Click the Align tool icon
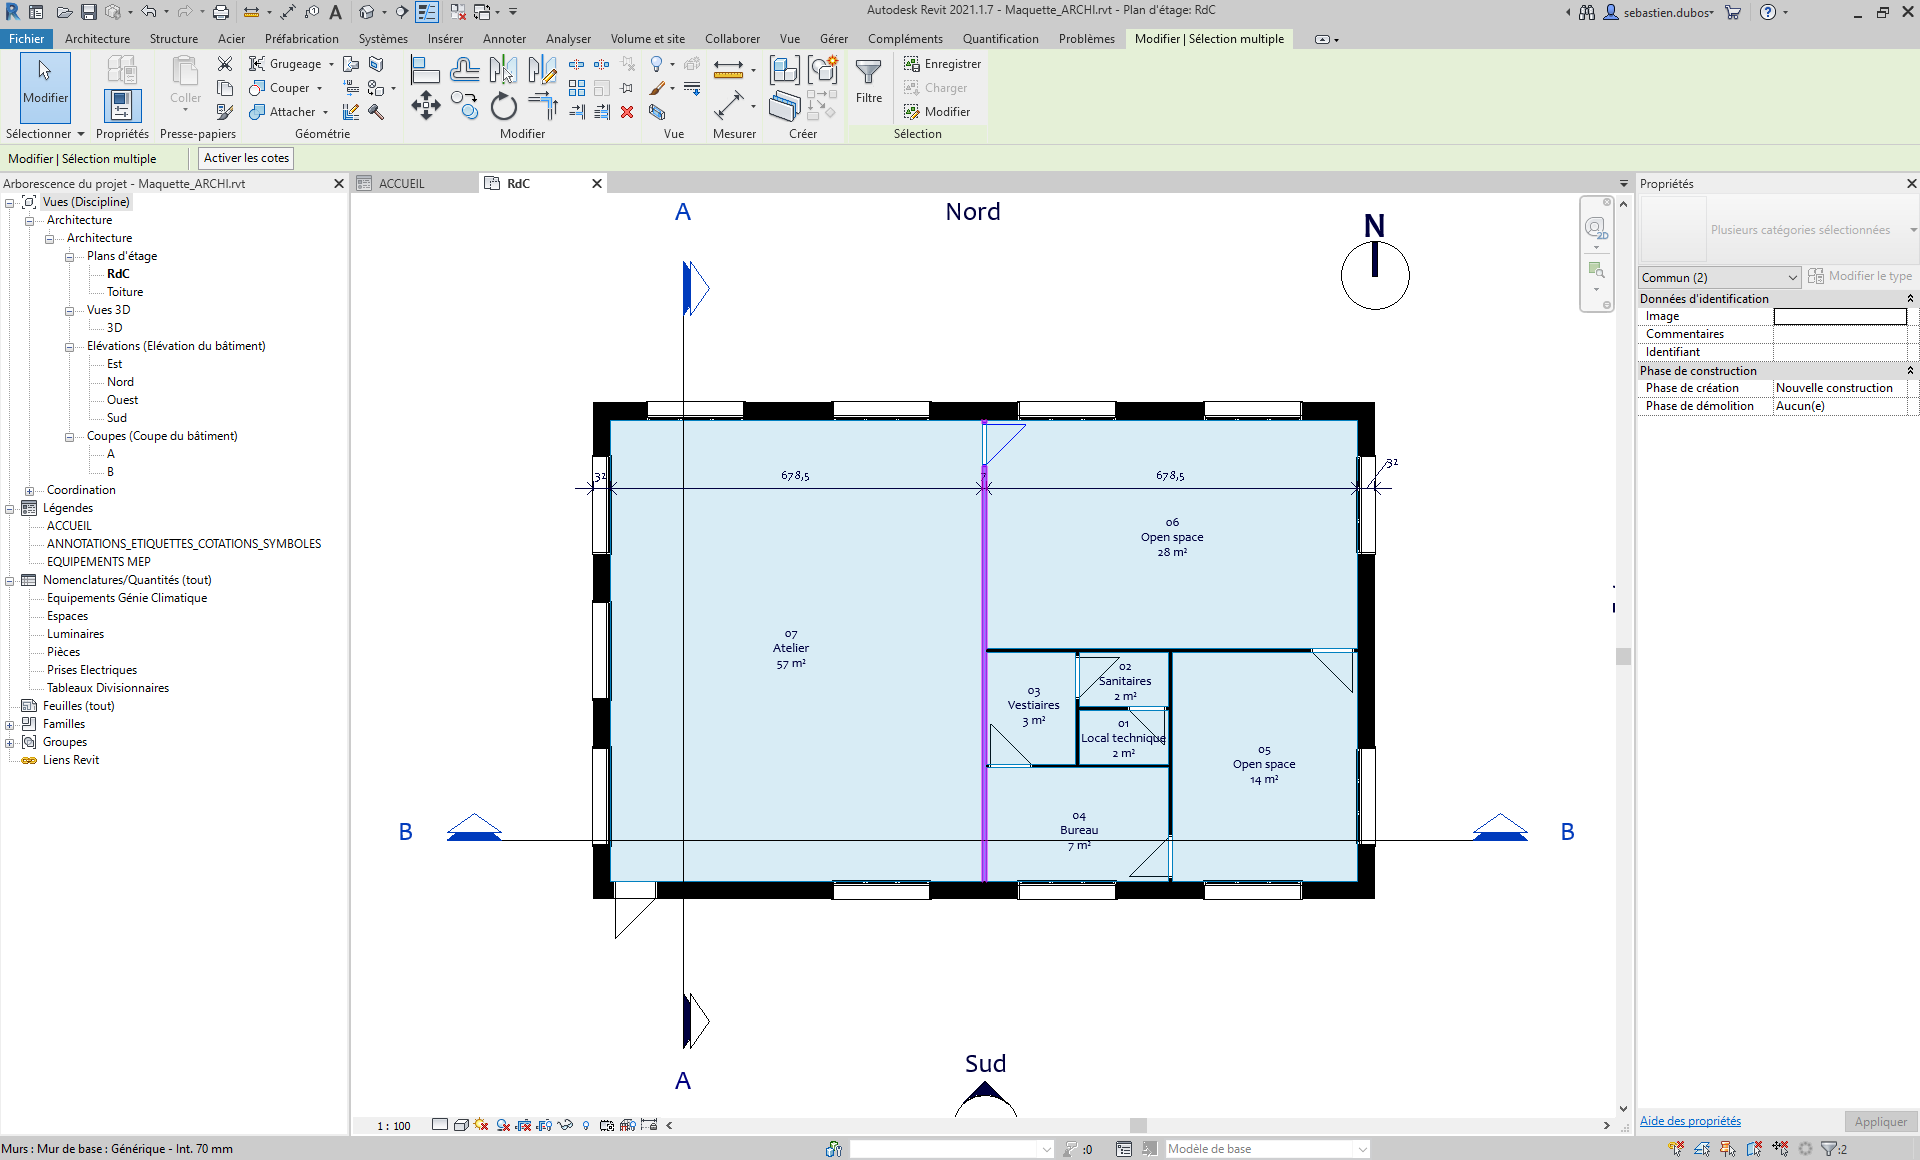This screenshot has width=1920, height=1160. tap(425, 69)
